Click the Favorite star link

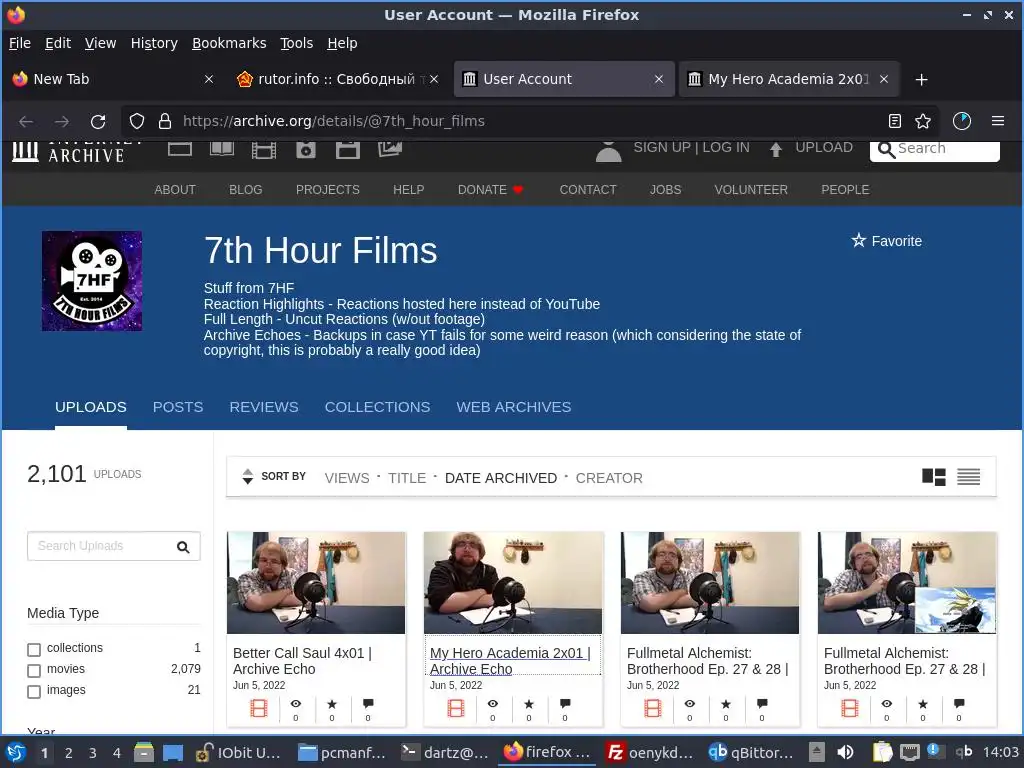(x=886, y=241)
